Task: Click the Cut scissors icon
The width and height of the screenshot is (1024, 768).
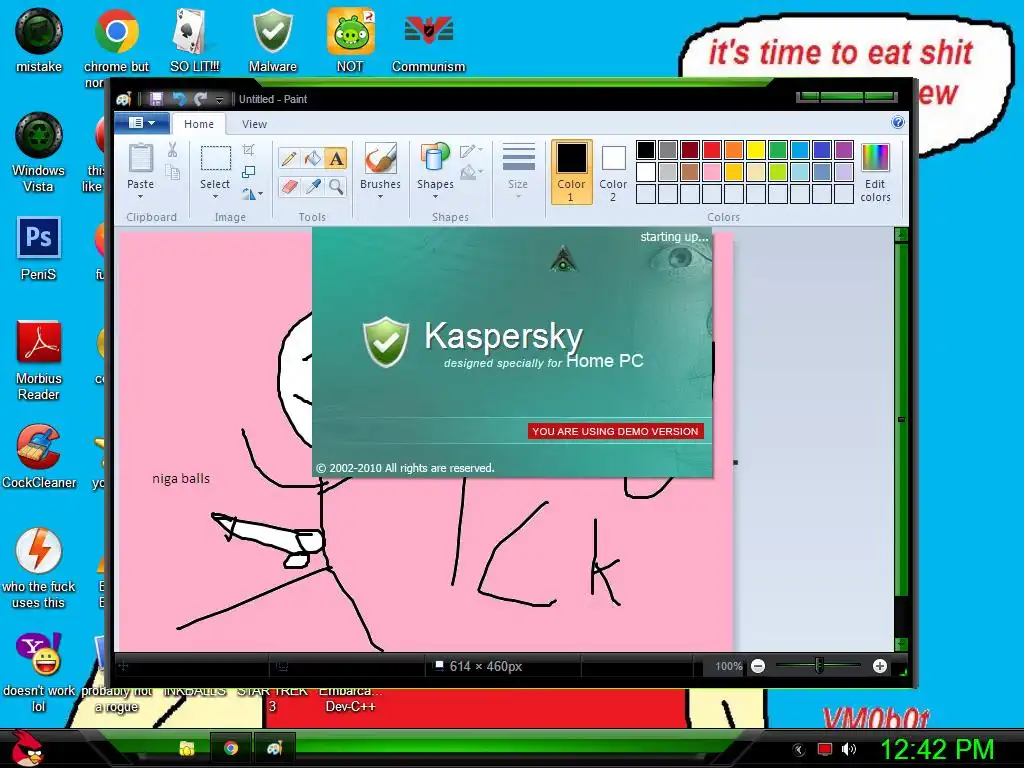Action: 172,150
